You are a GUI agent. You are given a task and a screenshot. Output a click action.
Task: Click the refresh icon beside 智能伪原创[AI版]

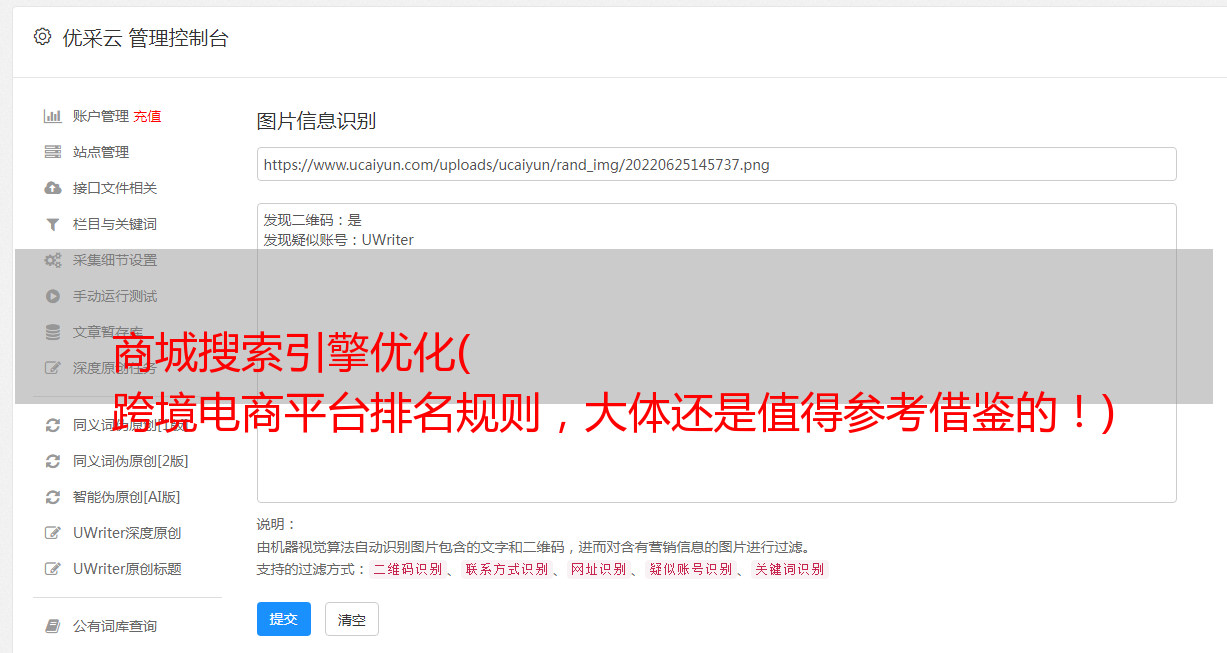click(53, 497)
